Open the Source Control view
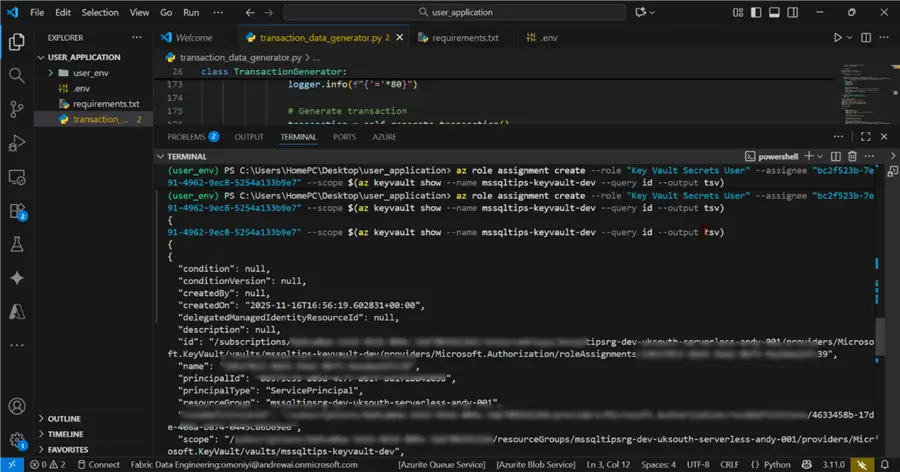 [17, 109]
